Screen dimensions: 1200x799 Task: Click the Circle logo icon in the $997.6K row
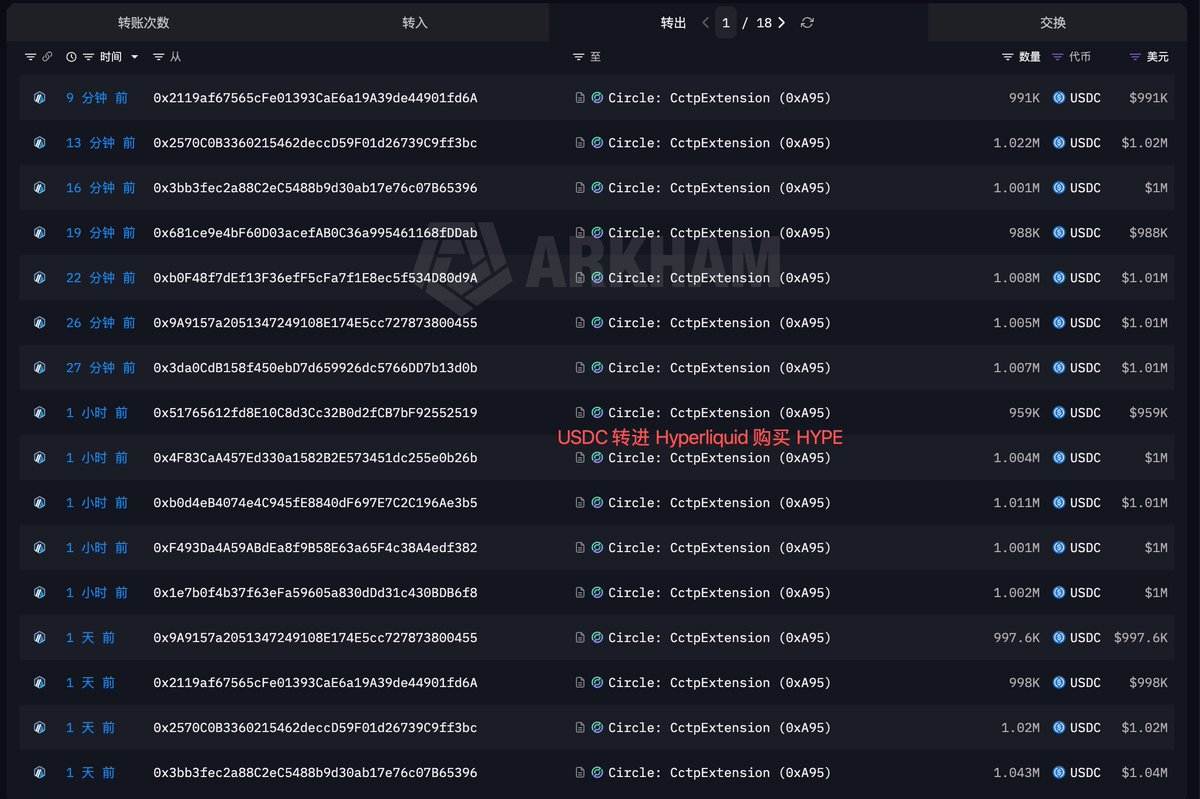(597, 638)
